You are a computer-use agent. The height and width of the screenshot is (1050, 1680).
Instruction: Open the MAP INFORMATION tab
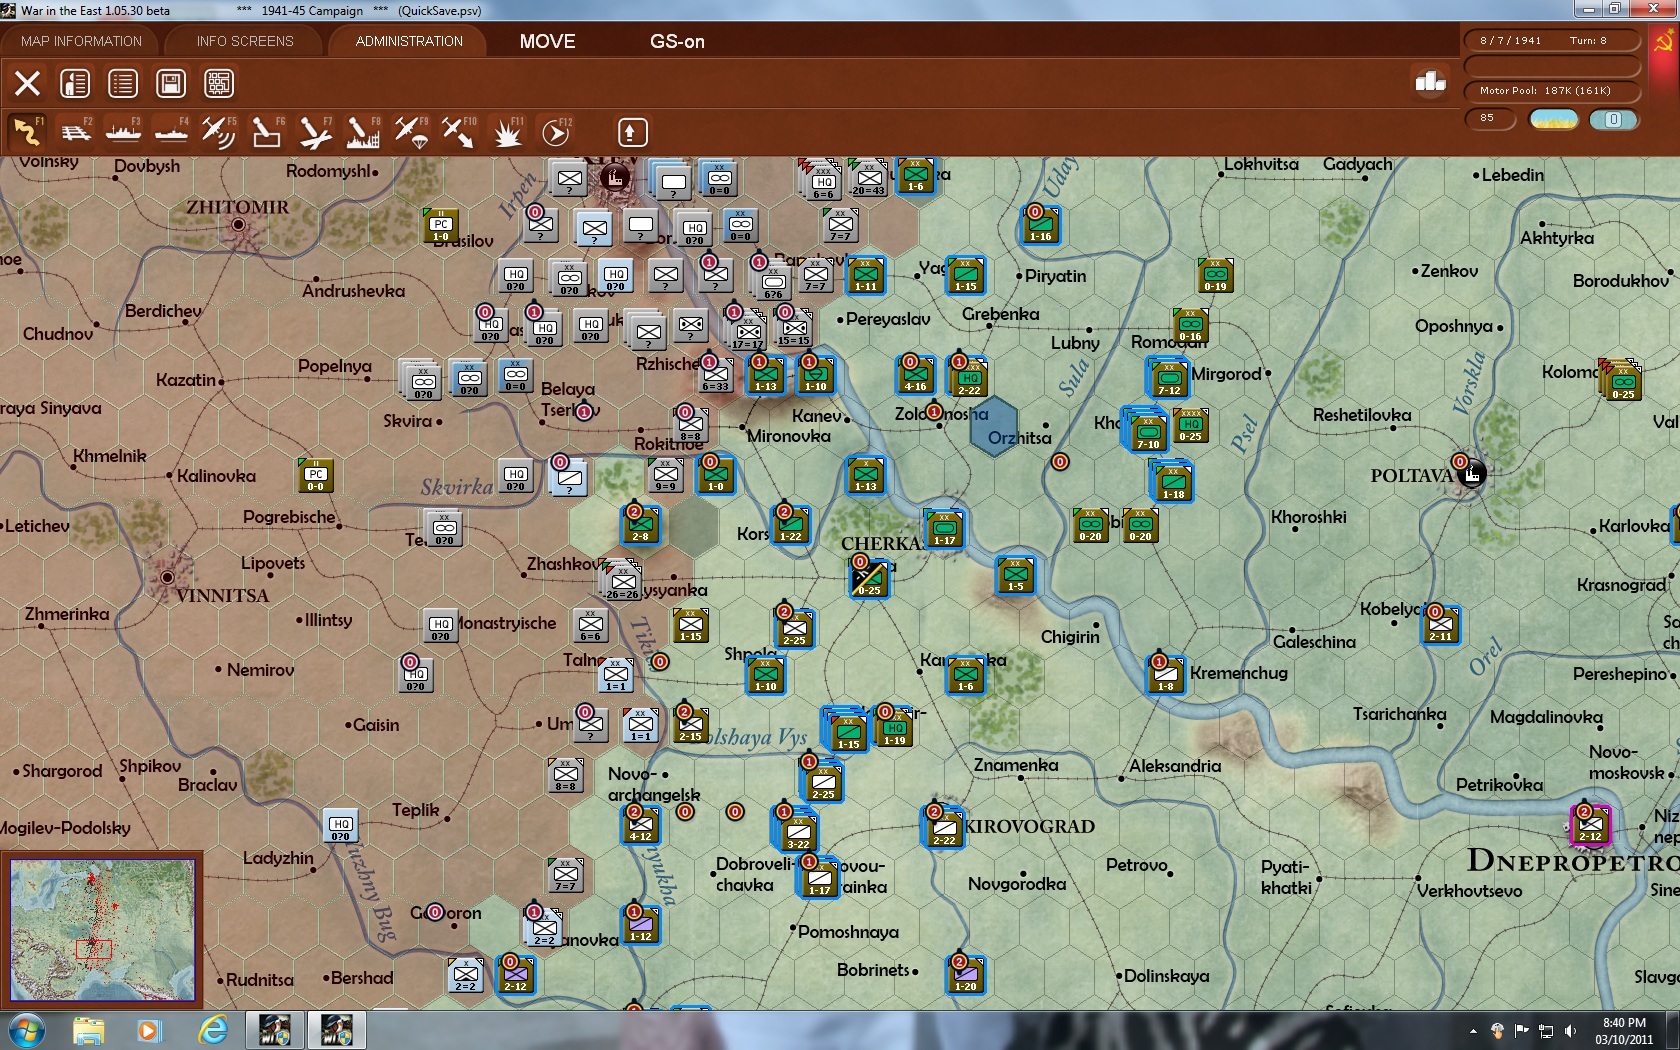click(x=81, y=41)
